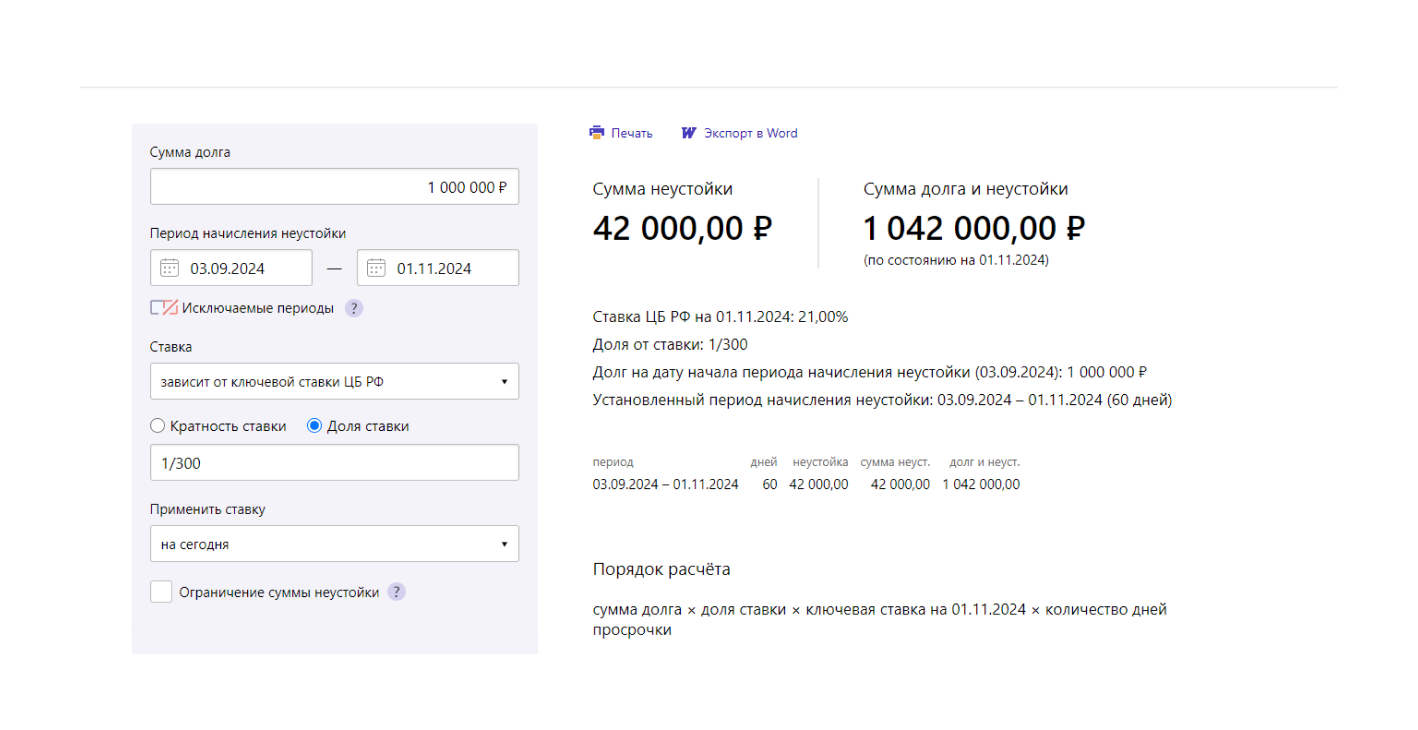Click the printer icon next to Печать
The image size is (1418, 730).
coord(597,133)
